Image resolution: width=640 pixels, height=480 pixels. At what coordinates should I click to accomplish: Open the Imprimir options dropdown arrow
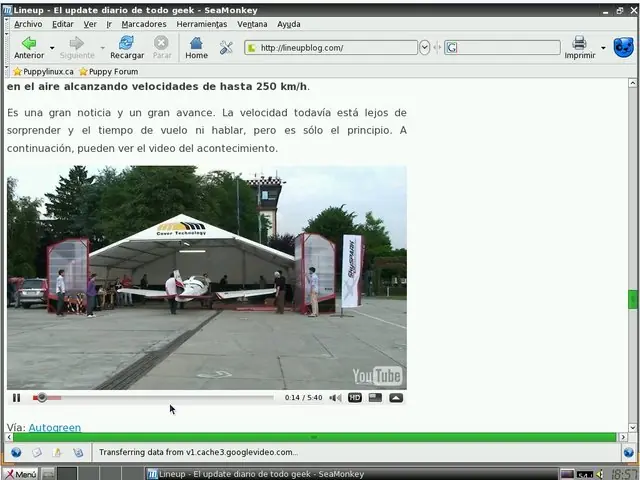pos(603,48)
